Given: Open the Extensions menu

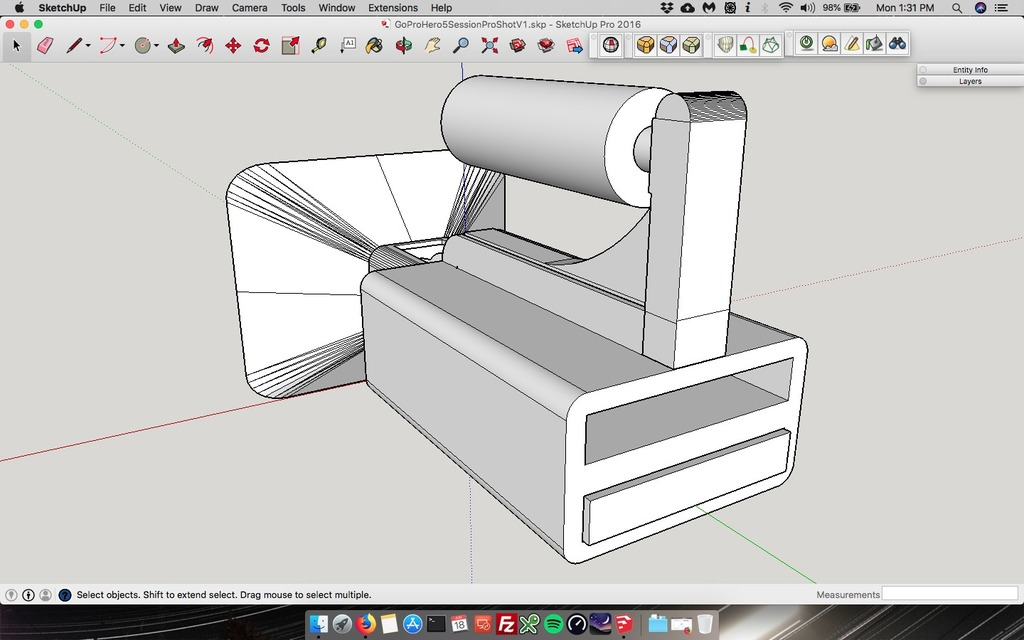Looking at the screenshot, I should pyautogui.click(x=392, y=8).
